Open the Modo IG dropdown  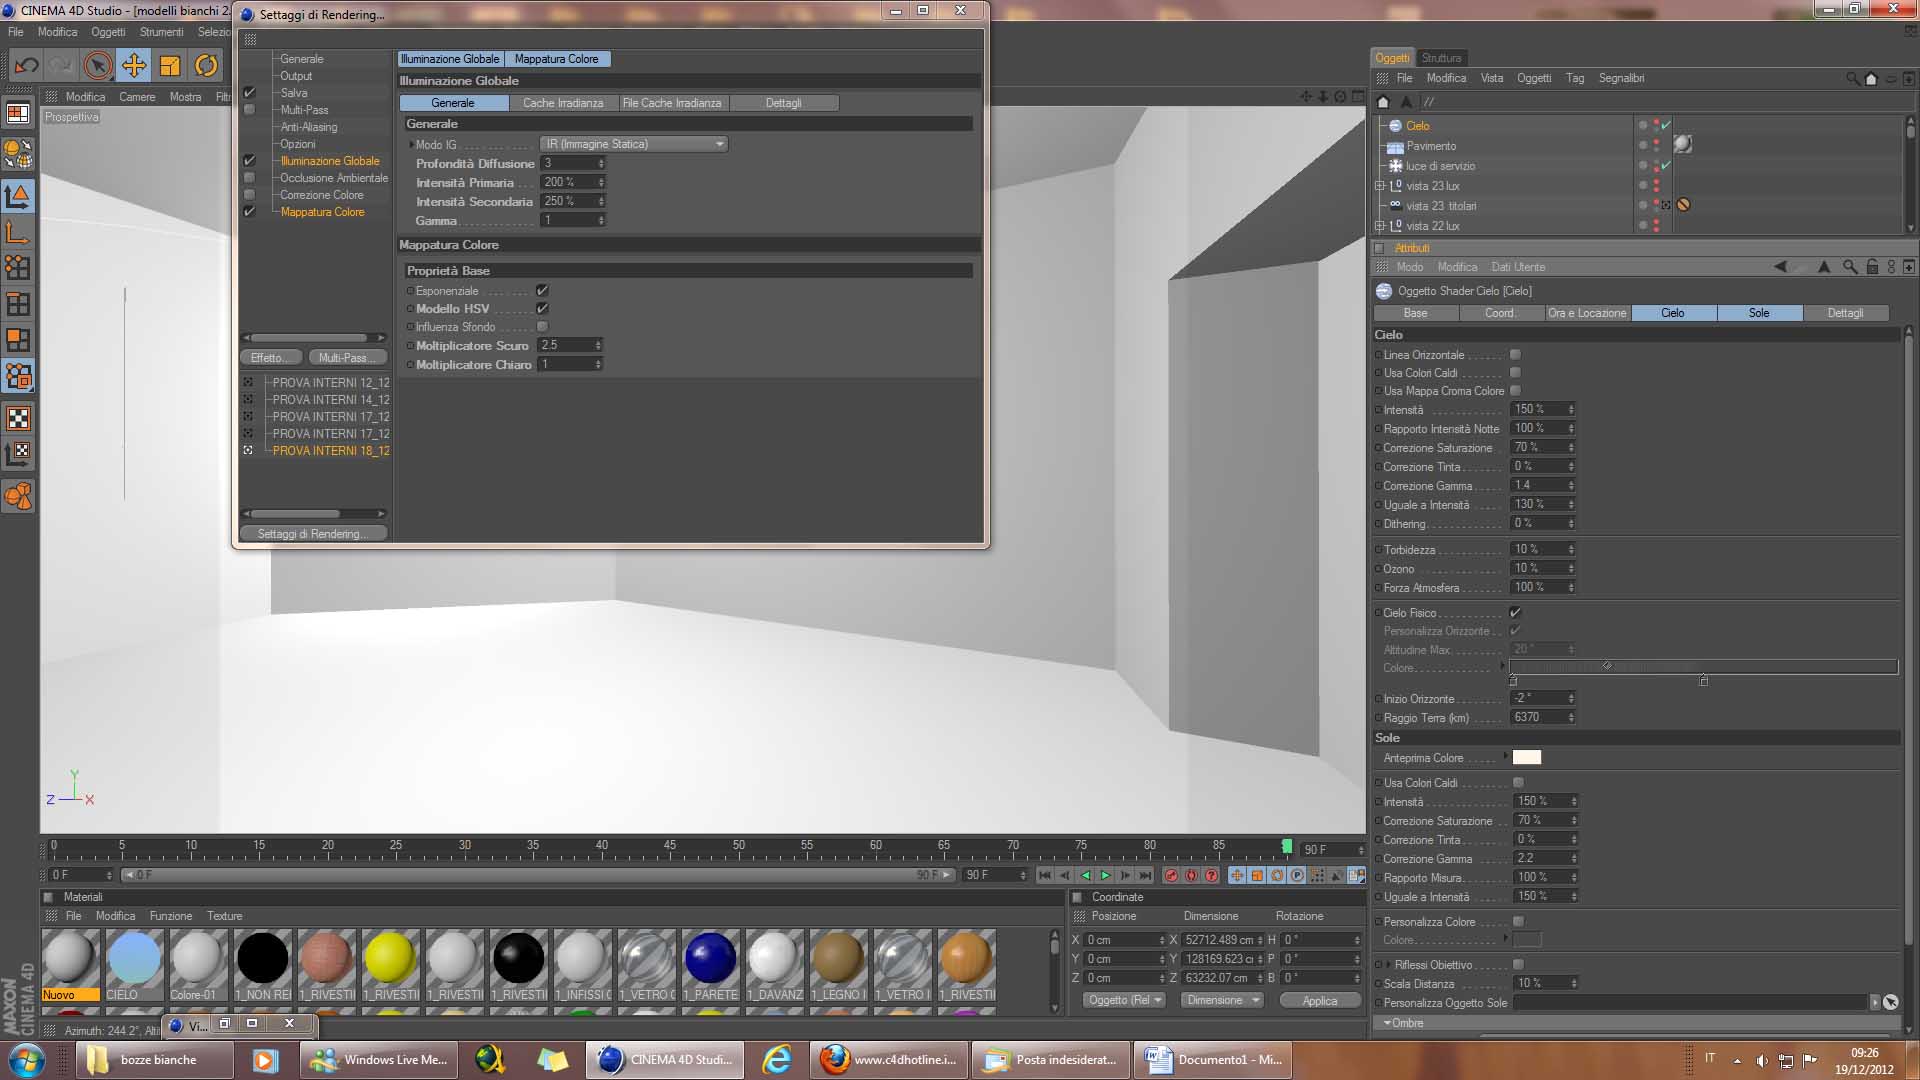click(634, 144)
